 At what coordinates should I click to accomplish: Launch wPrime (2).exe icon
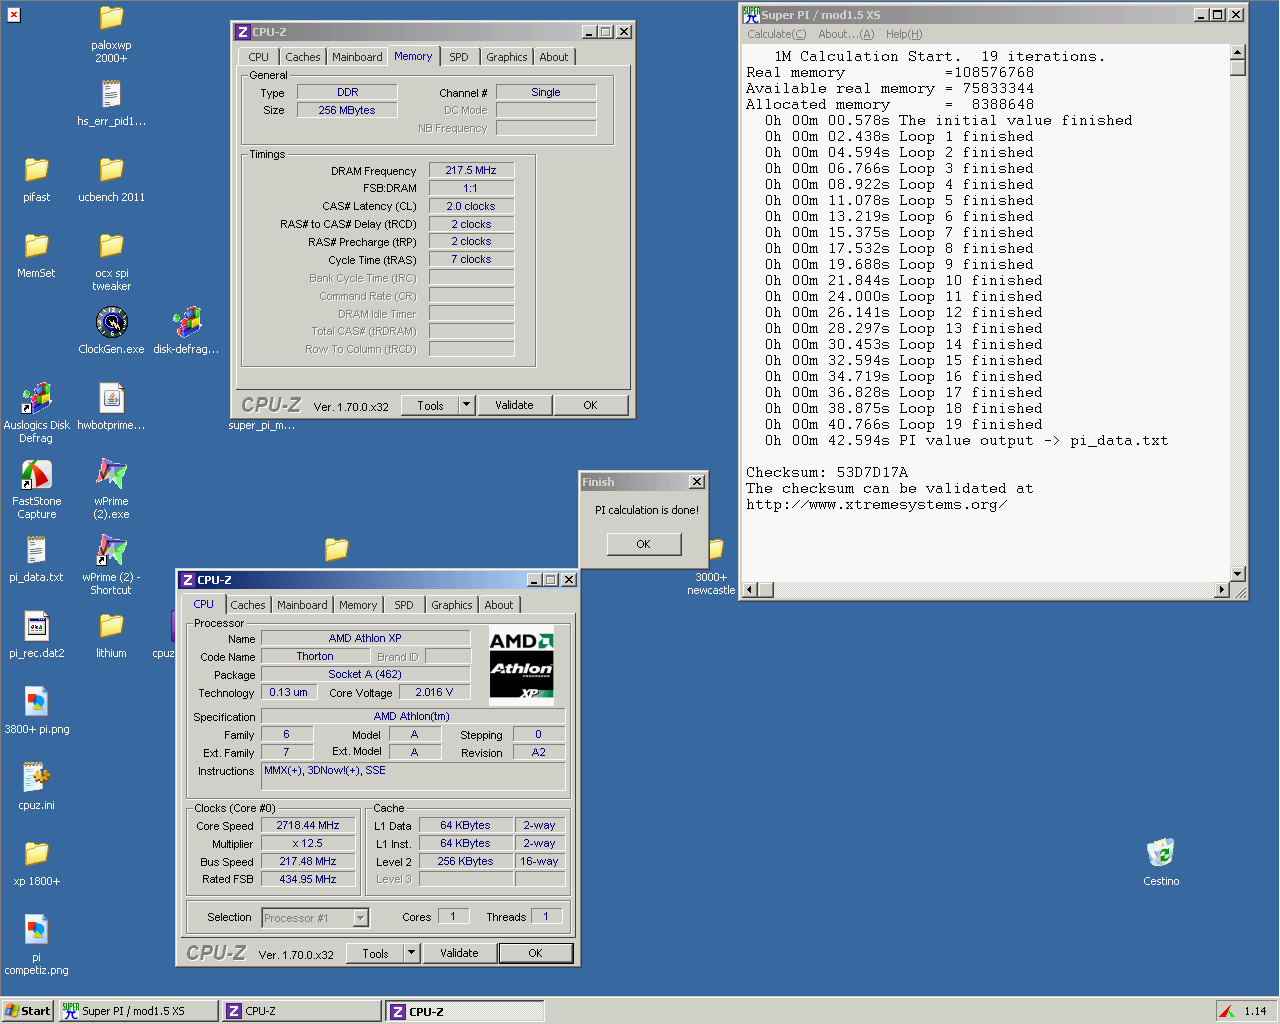(x=111, y=475)
